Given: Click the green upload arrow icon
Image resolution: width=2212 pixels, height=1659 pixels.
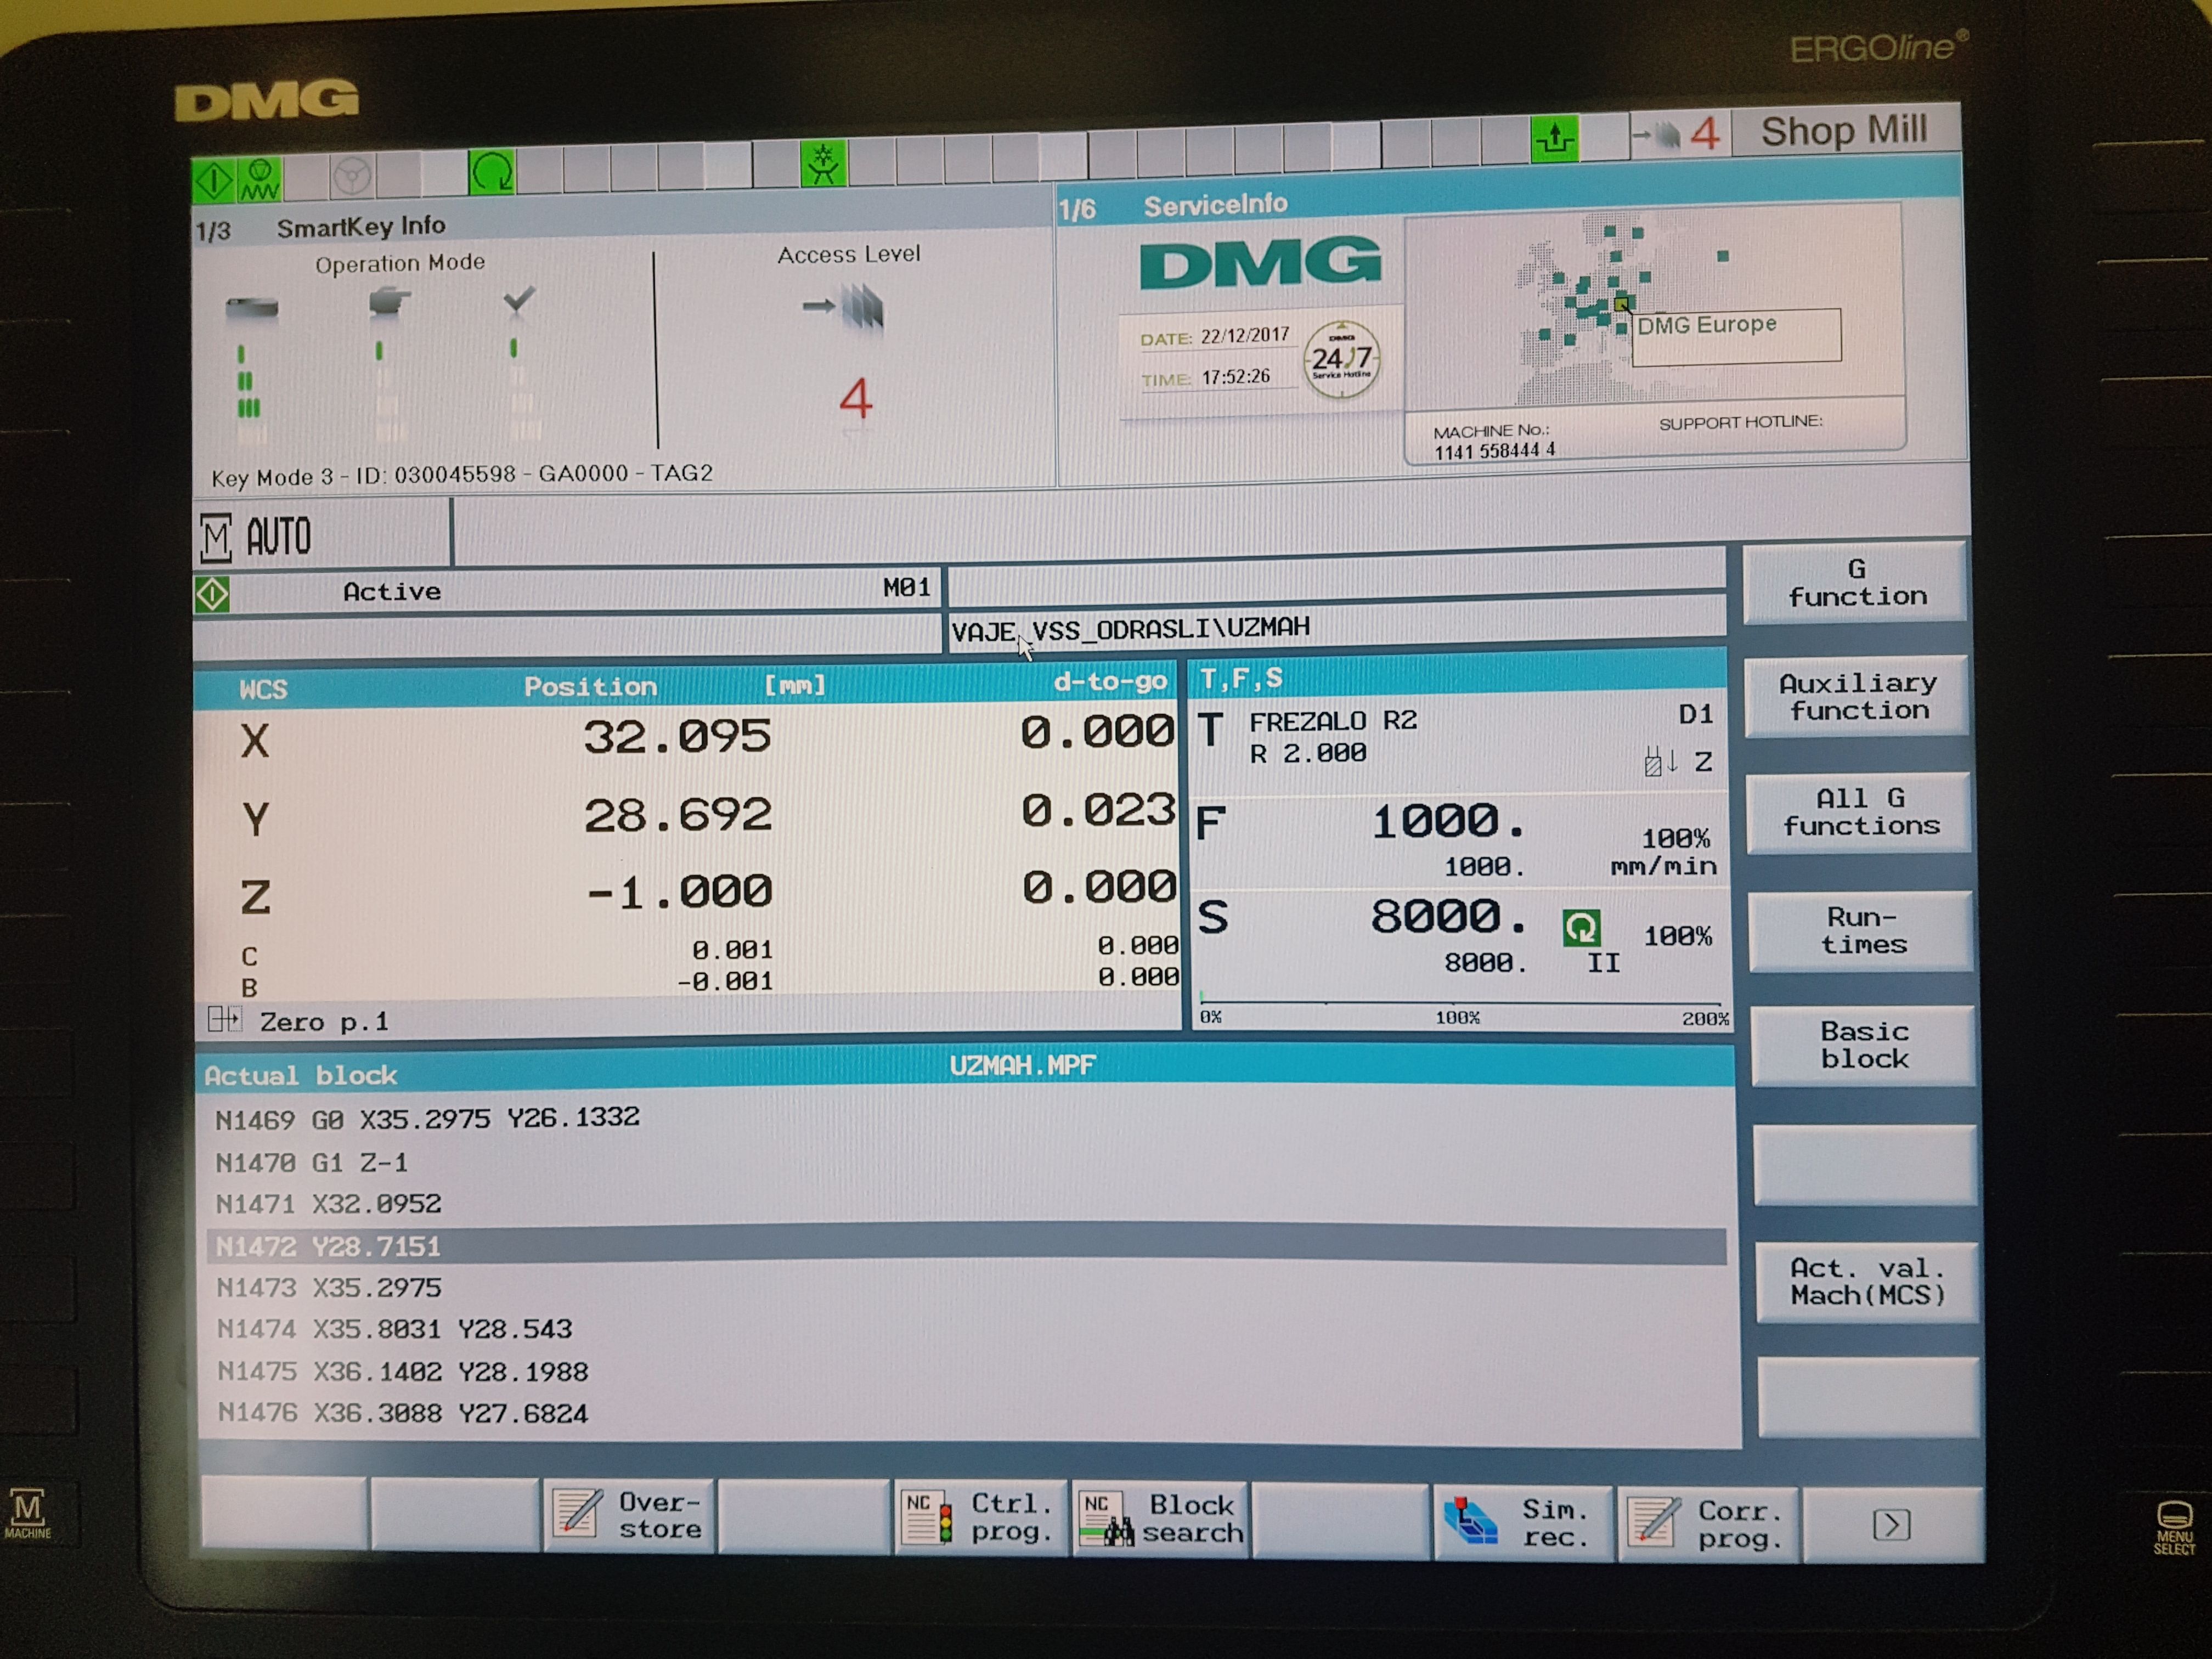Looking at the screenshot, I should point(1555,138).
